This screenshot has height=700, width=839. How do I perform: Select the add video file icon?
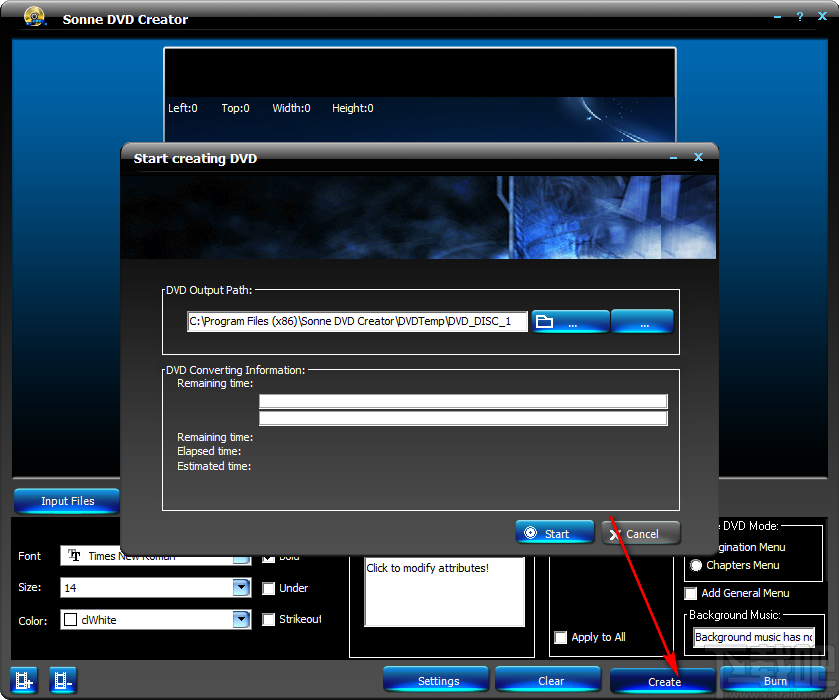click(x=22, y=680)
